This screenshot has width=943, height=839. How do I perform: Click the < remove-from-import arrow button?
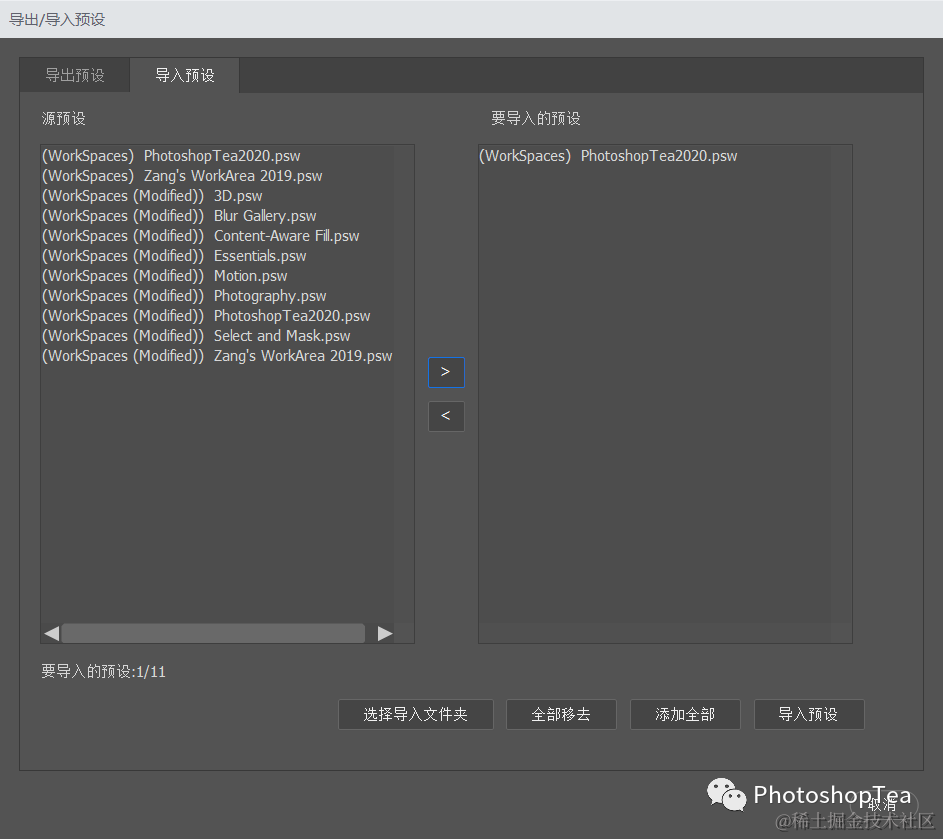tap(446, 416)
